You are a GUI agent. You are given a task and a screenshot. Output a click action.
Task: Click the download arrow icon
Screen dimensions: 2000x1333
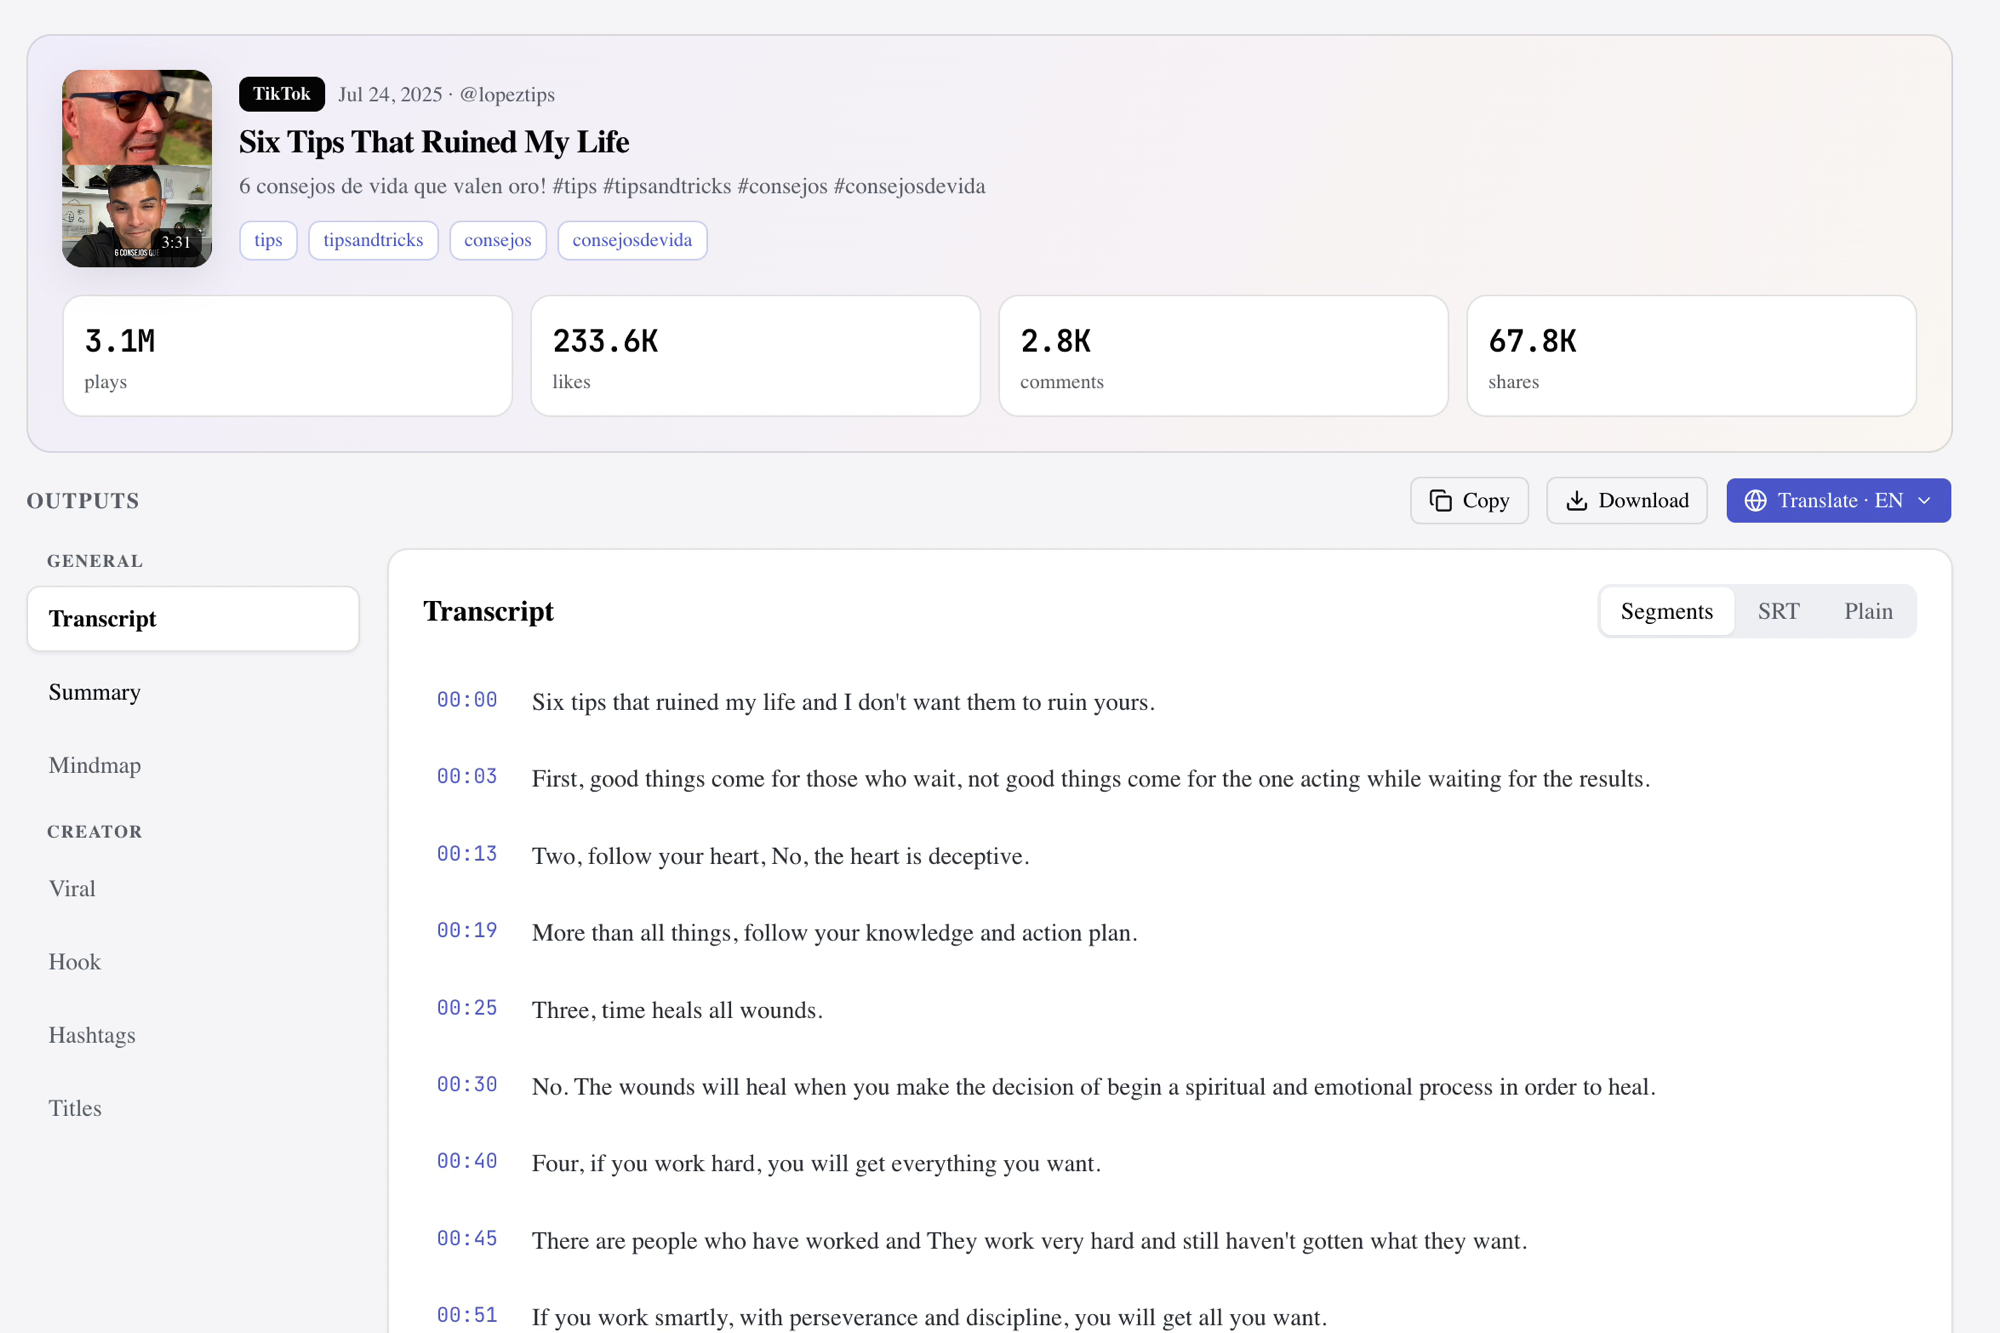pyautogui.click(x=1576, y=500)
